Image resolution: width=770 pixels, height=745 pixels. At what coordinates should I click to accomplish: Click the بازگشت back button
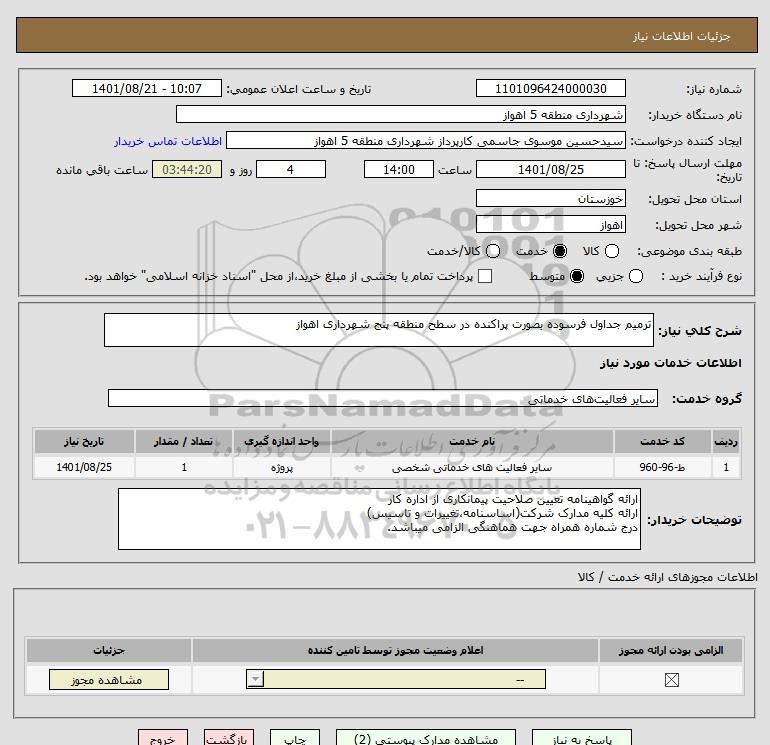coord(229,738)
